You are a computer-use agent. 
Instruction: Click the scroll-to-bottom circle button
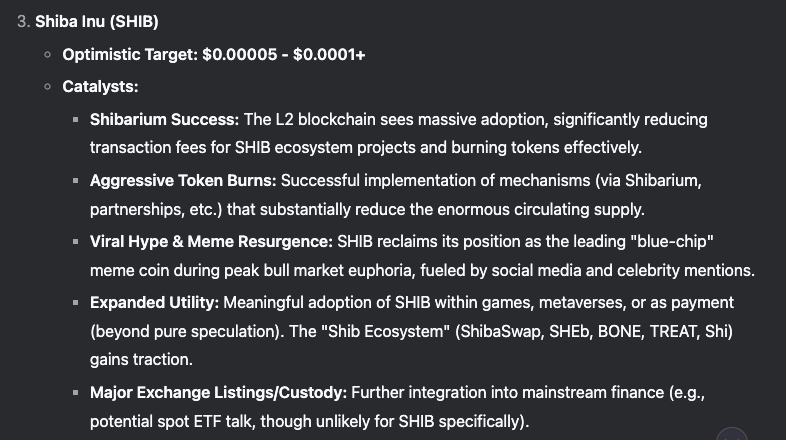pos(732,435)
